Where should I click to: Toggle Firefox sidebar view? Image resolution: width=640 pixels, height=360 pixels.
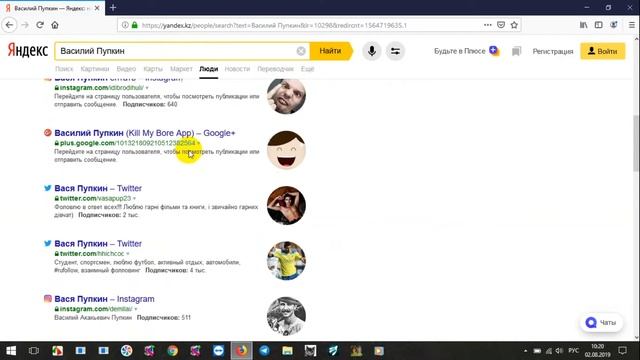pos(598,25)
